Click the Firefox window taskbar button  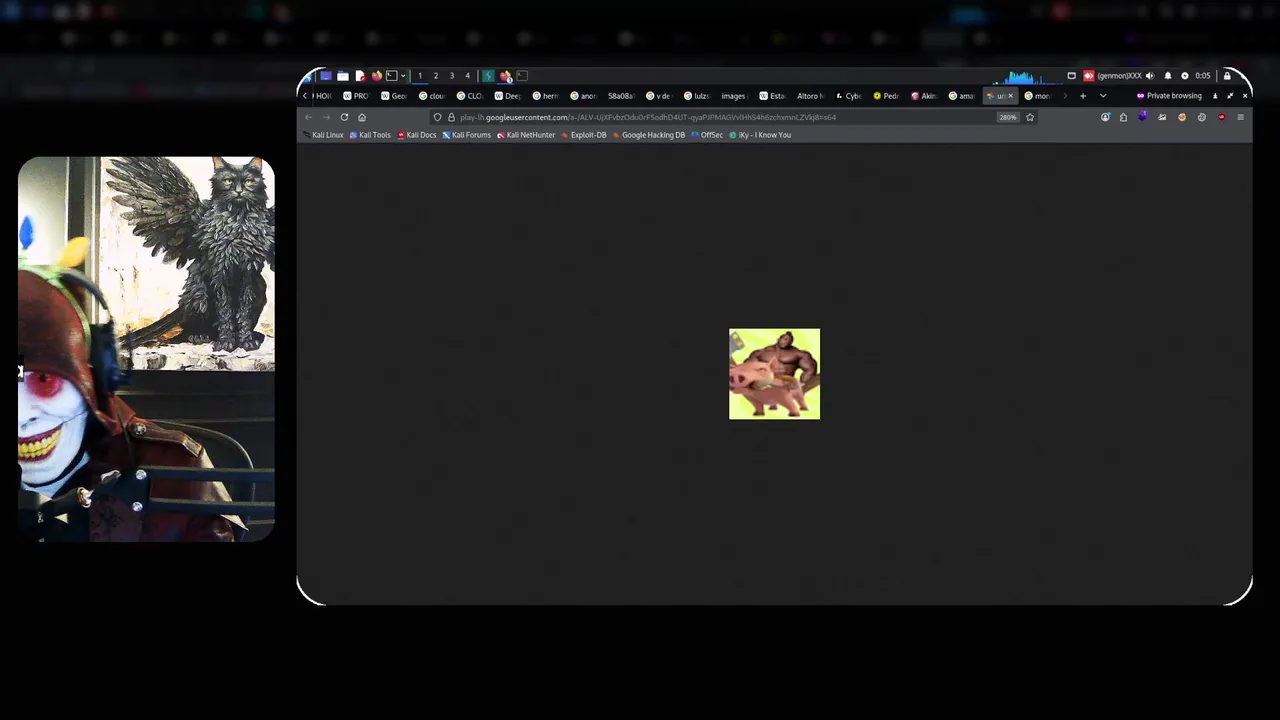coord(506,76)
